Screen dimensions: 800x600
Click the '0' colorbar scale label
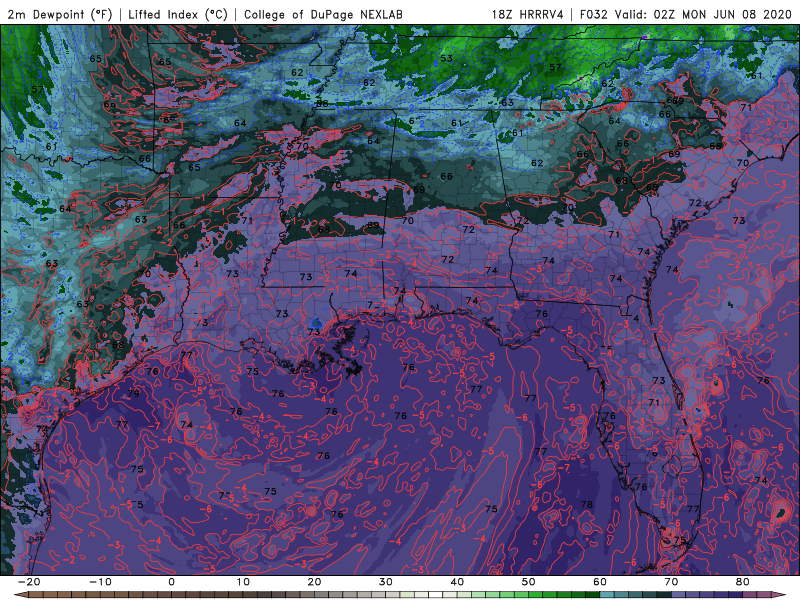[171, 582]
